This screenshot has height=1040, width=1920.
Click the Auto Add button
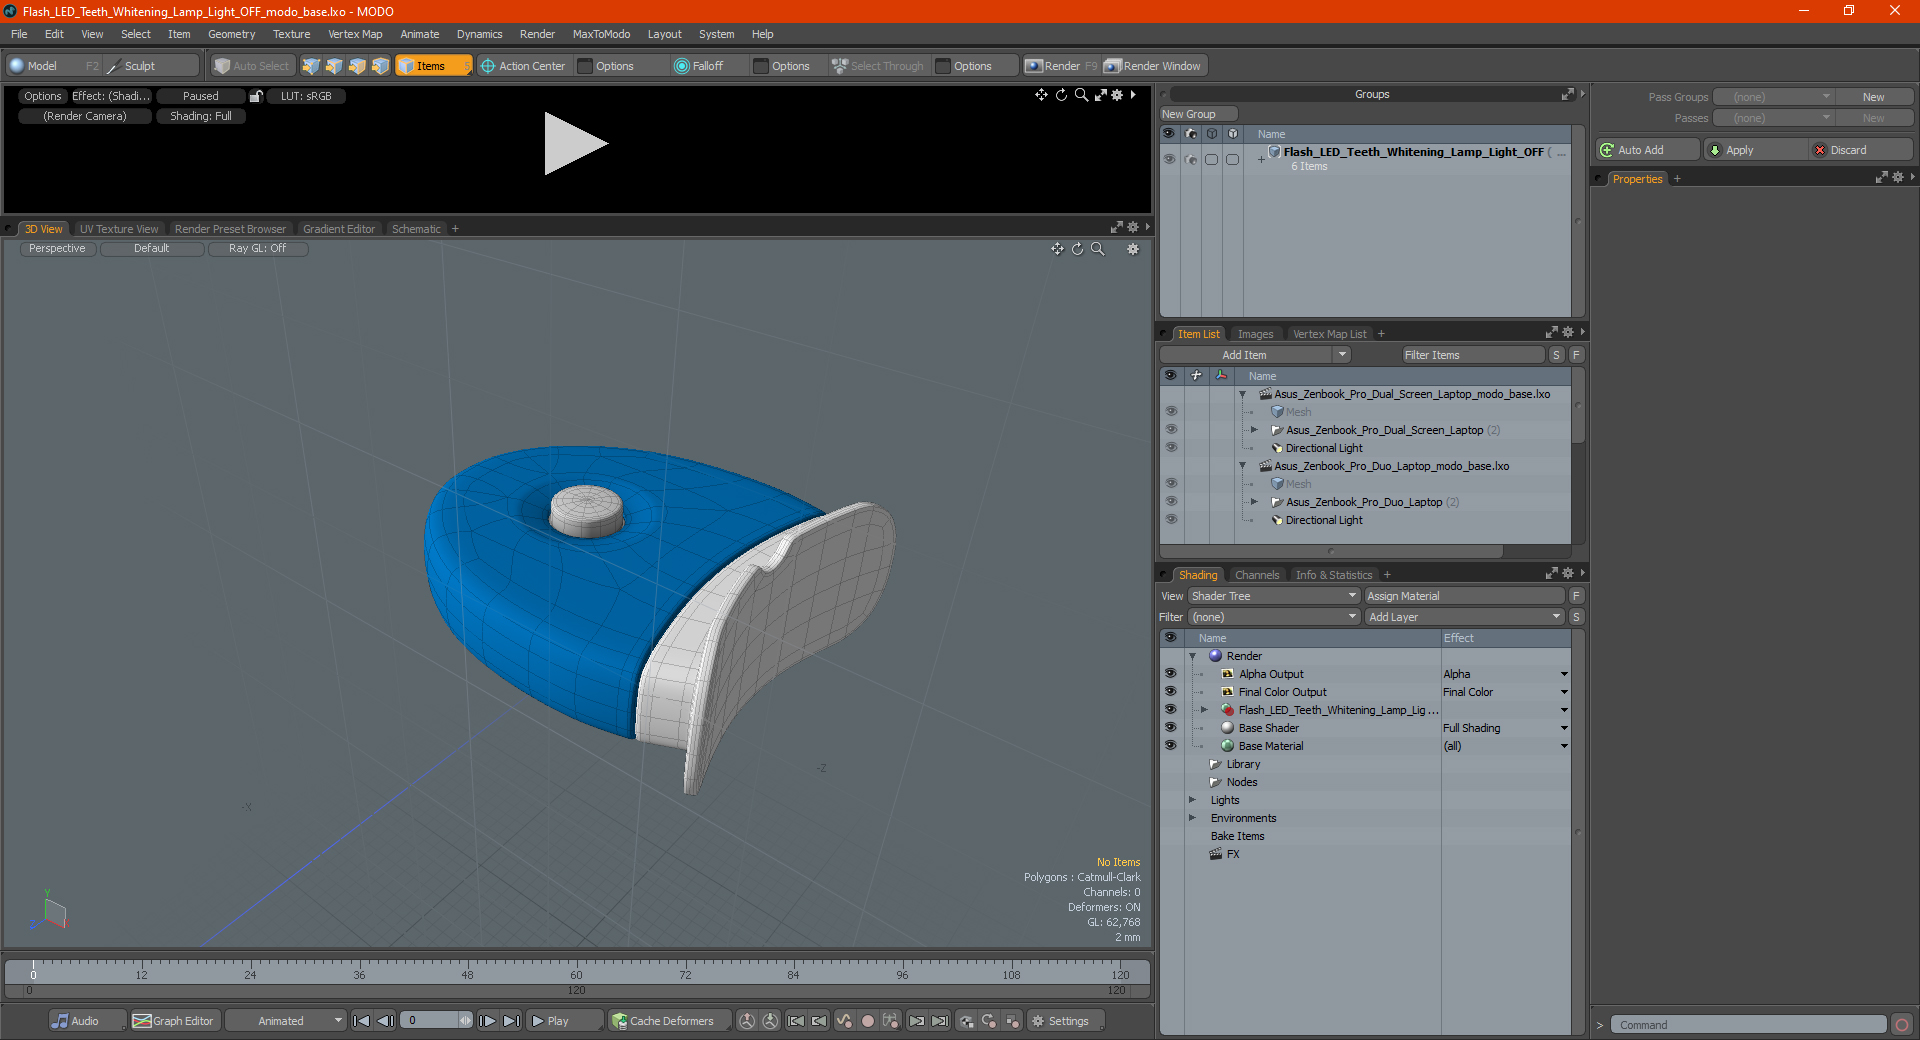(x=1647, y=150)
